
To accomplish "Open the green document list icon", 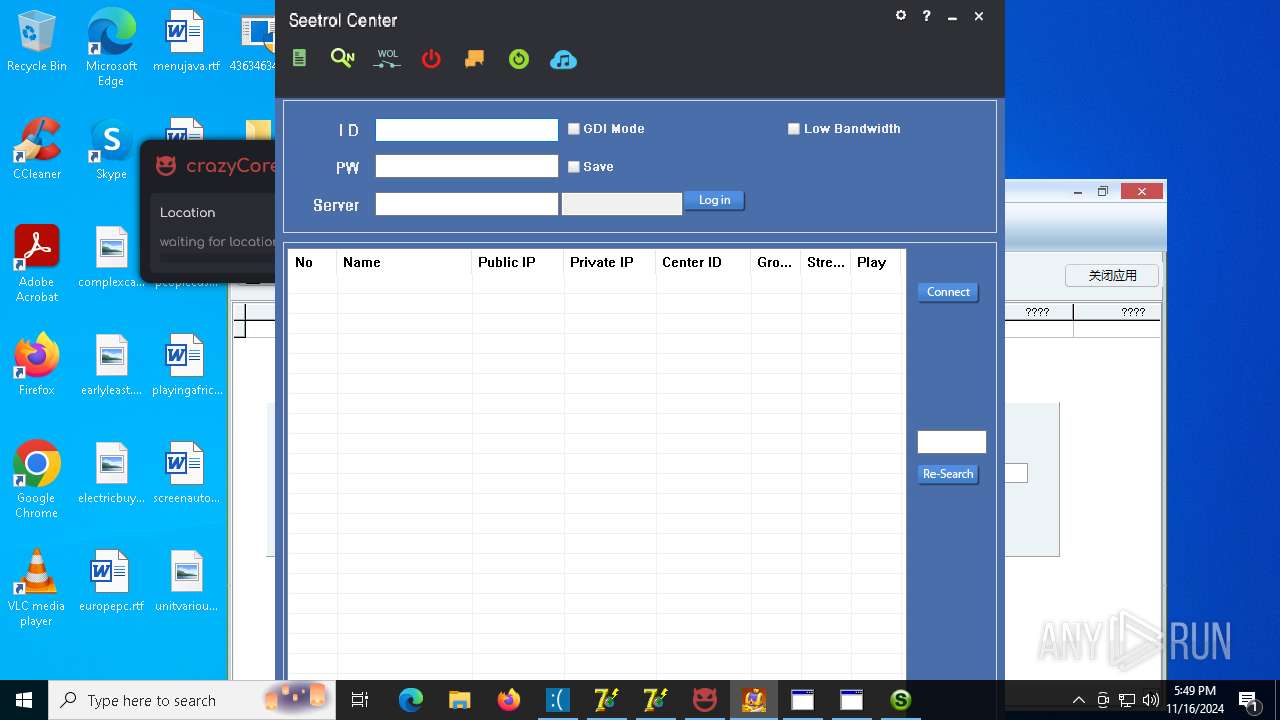I will point(299,59).
